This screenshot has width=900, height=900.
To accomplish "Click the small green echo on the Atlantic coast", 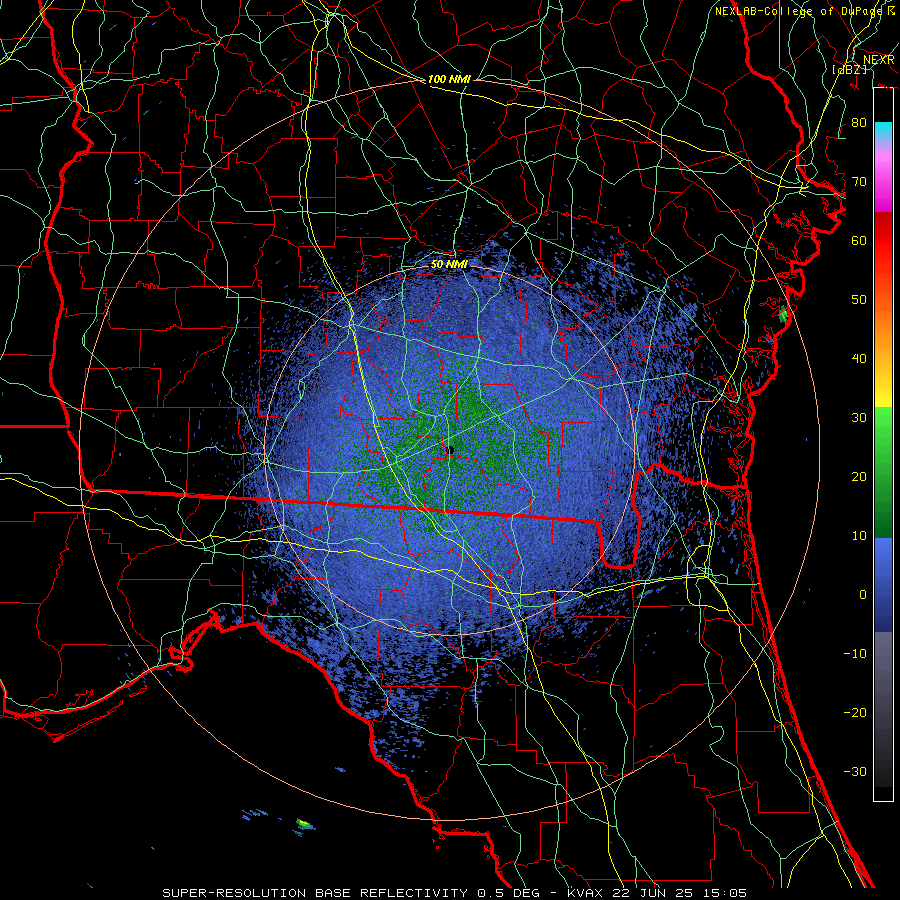I will coord(783,314).
